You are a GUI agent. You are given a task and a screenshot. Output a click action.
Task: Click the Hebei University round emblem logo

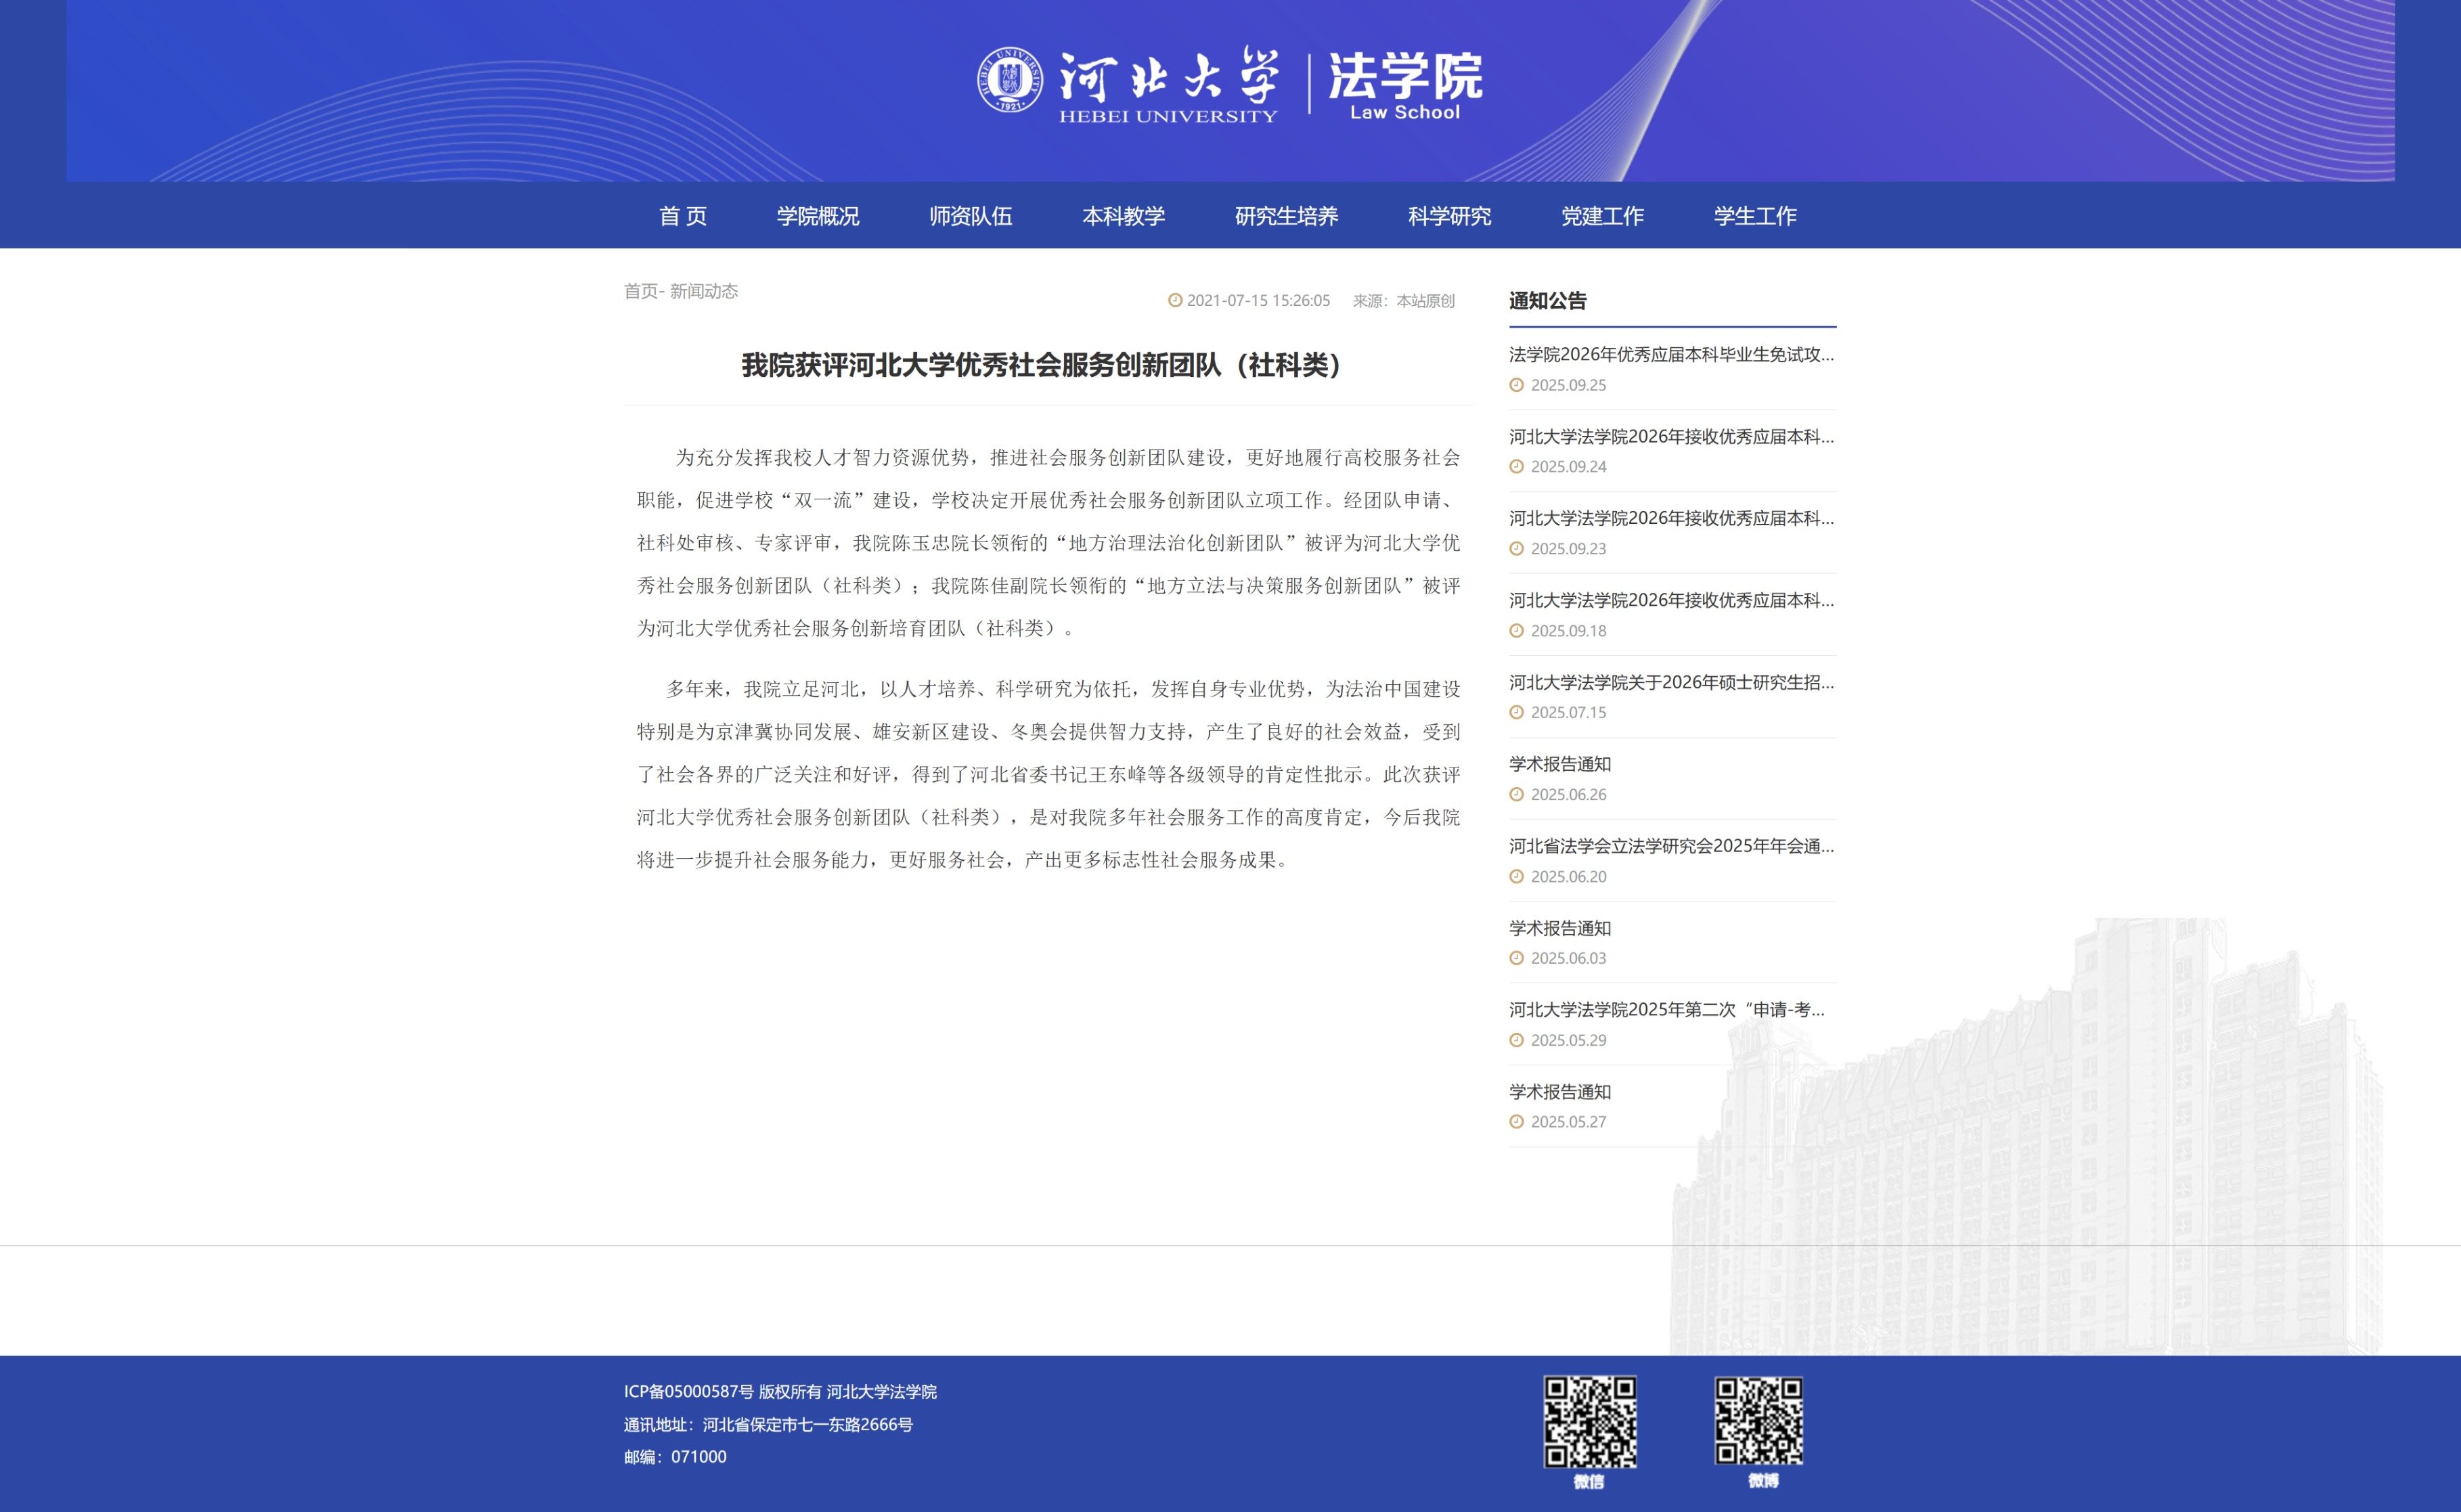[1009, 79]
